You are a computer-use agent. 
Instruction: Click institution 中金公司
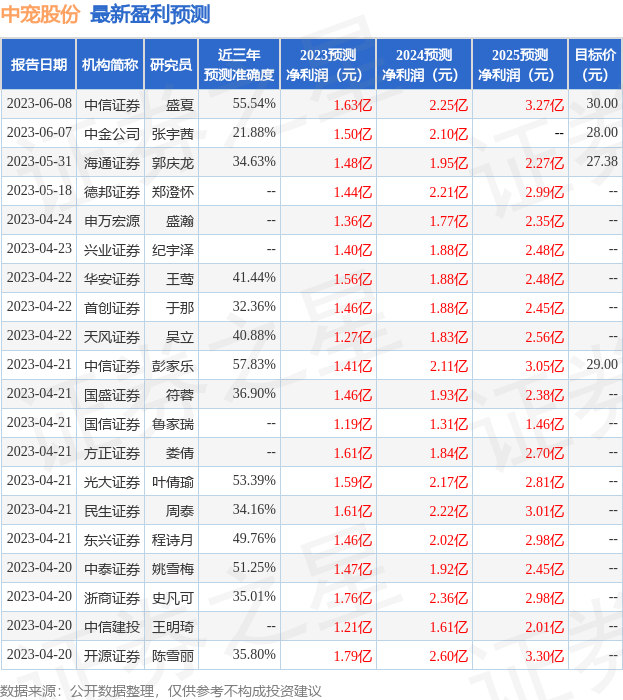[x=112, y=133]
